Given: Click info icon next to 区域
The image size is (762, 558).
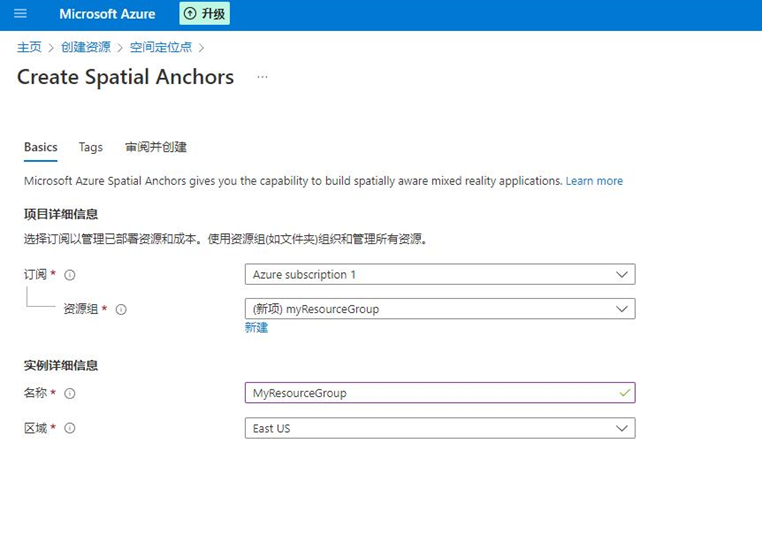Looking at the screenshot, I should (x=70, y=428).
